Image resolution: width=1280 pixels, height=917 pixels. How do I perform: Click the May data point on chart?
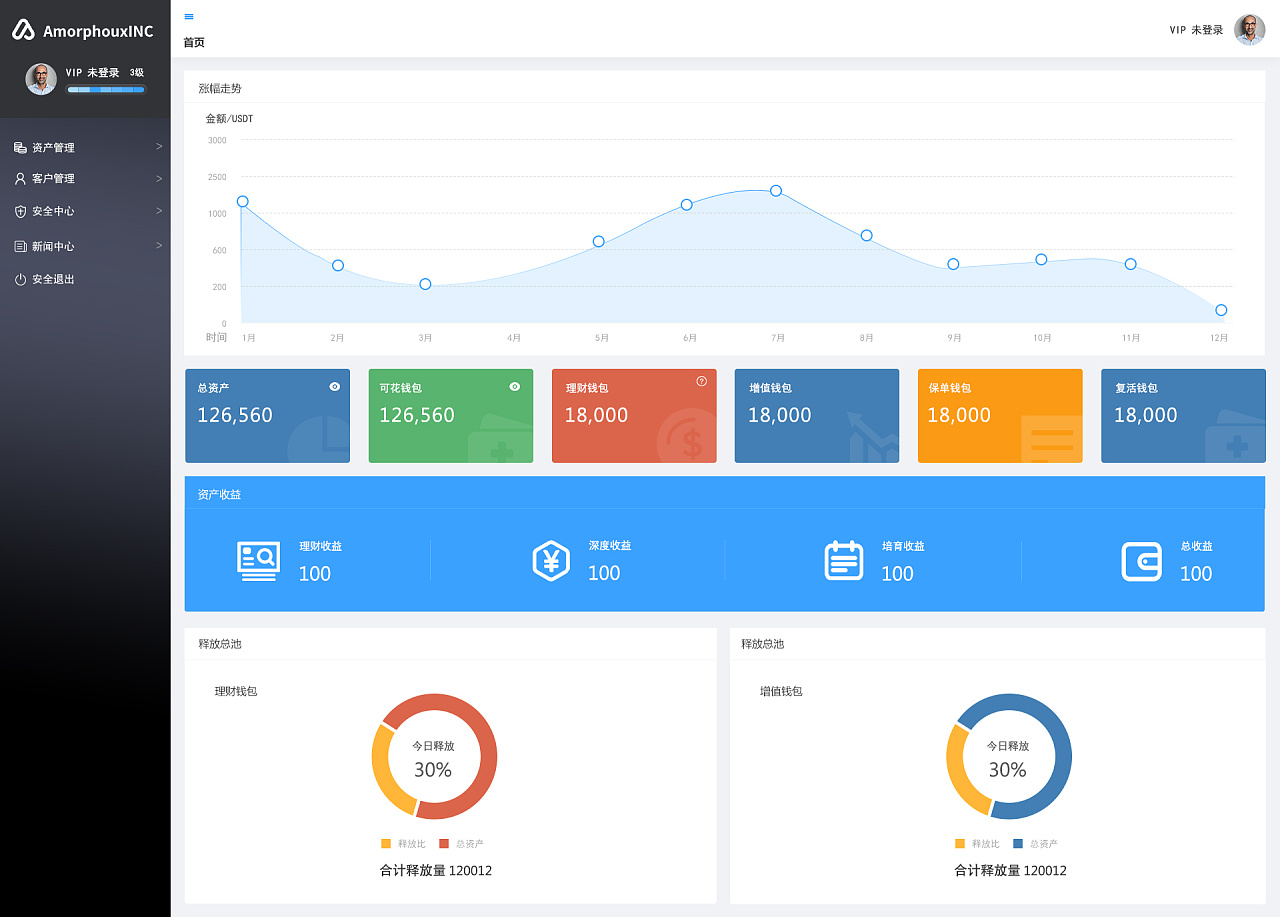(x=598, y=241)
